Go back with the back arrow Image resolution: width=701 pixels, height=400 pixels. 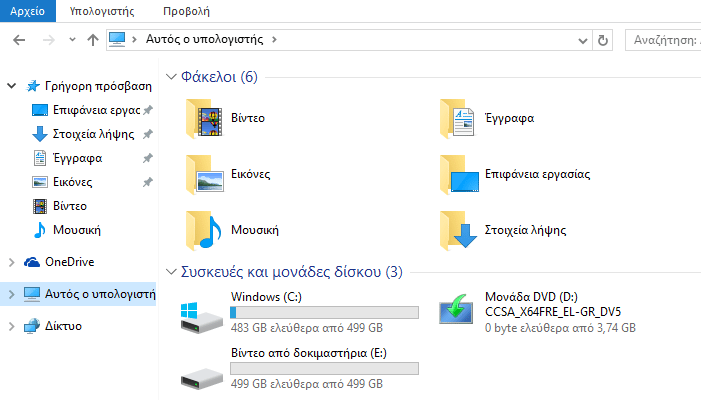(x=19, y=40)
